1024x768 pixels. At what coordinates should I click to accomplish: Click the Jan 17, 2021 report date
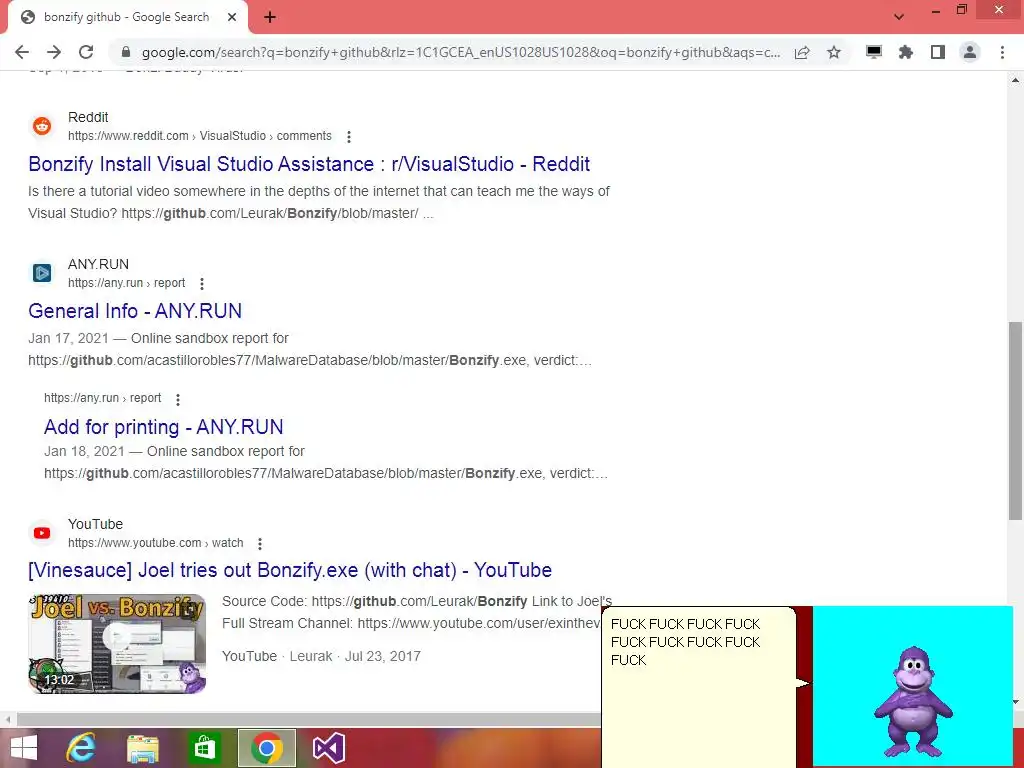(69, 338)
